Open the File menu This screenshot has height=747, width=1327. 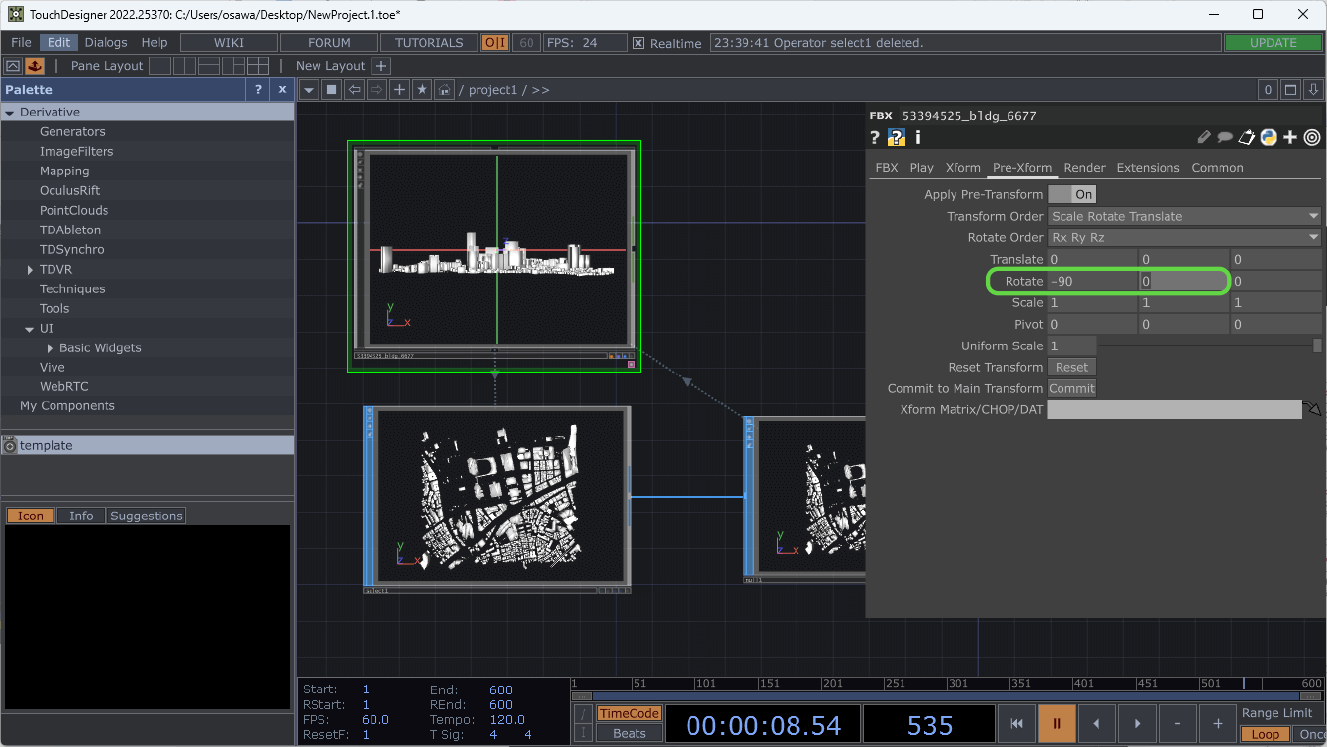point(21,43)
